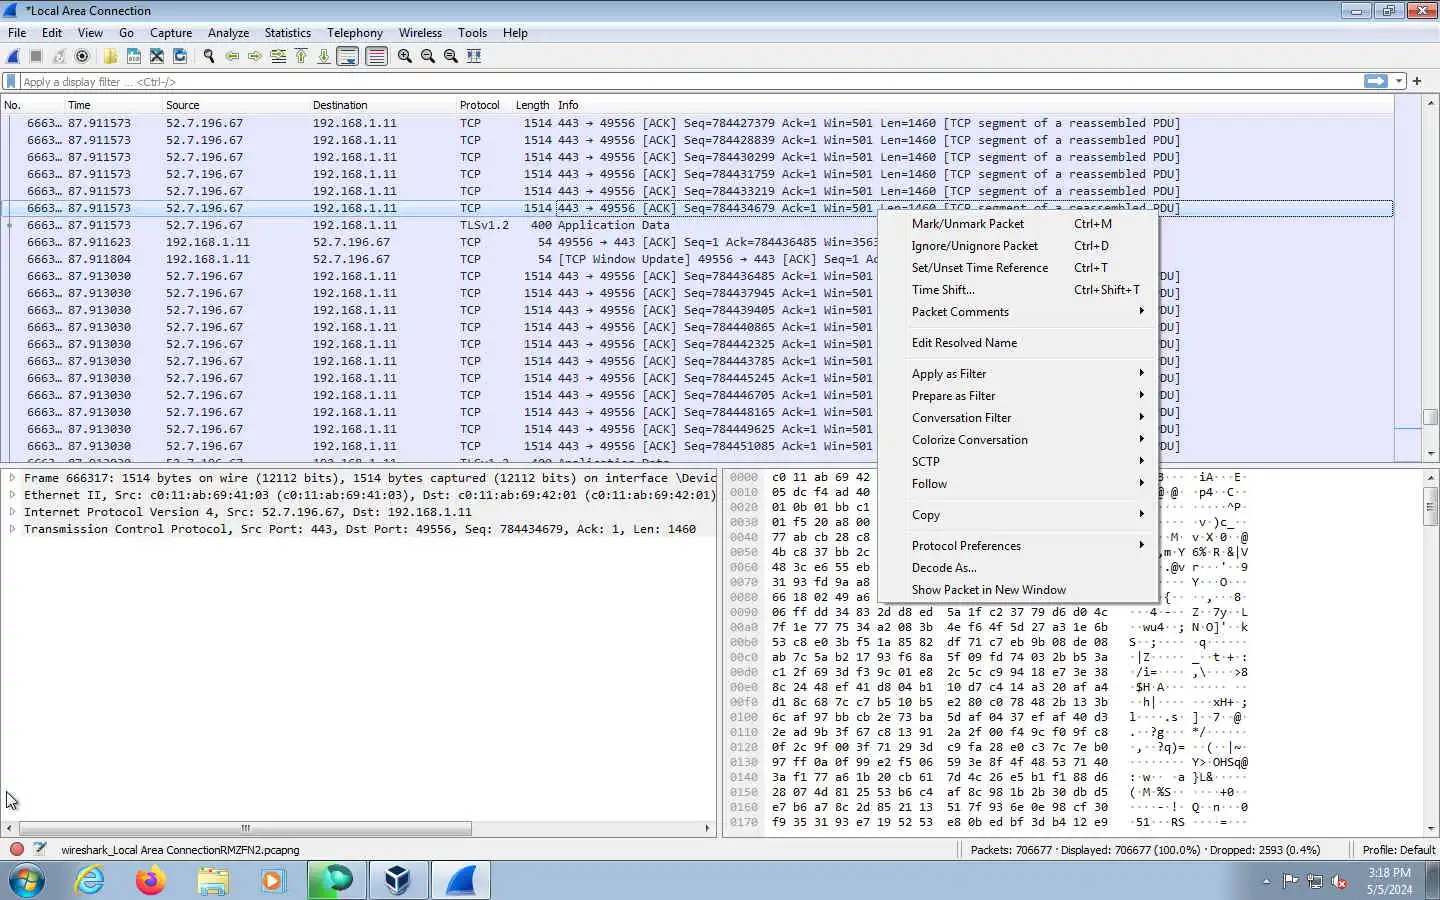
Task: Click the Restart current capture icon
Action: coord(59,56)
